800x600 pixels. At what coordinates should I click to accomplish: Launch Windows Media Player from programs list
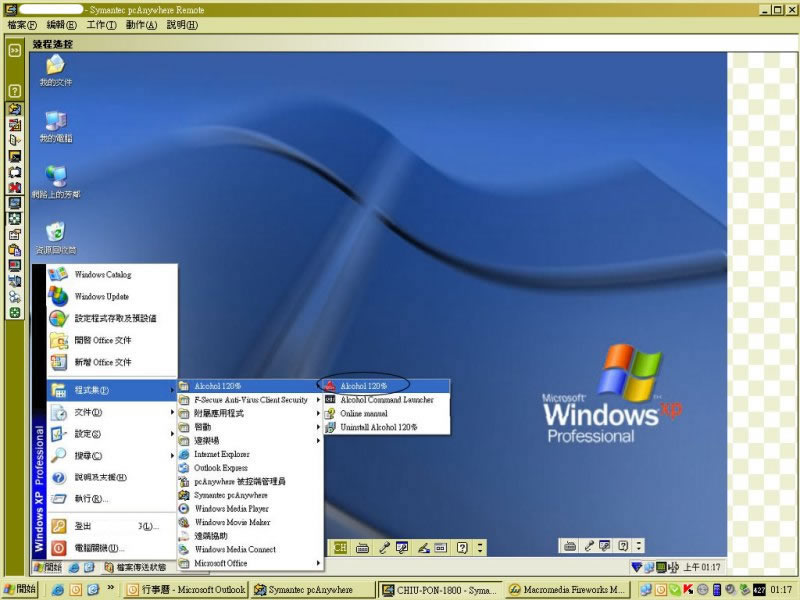[250, 509]
